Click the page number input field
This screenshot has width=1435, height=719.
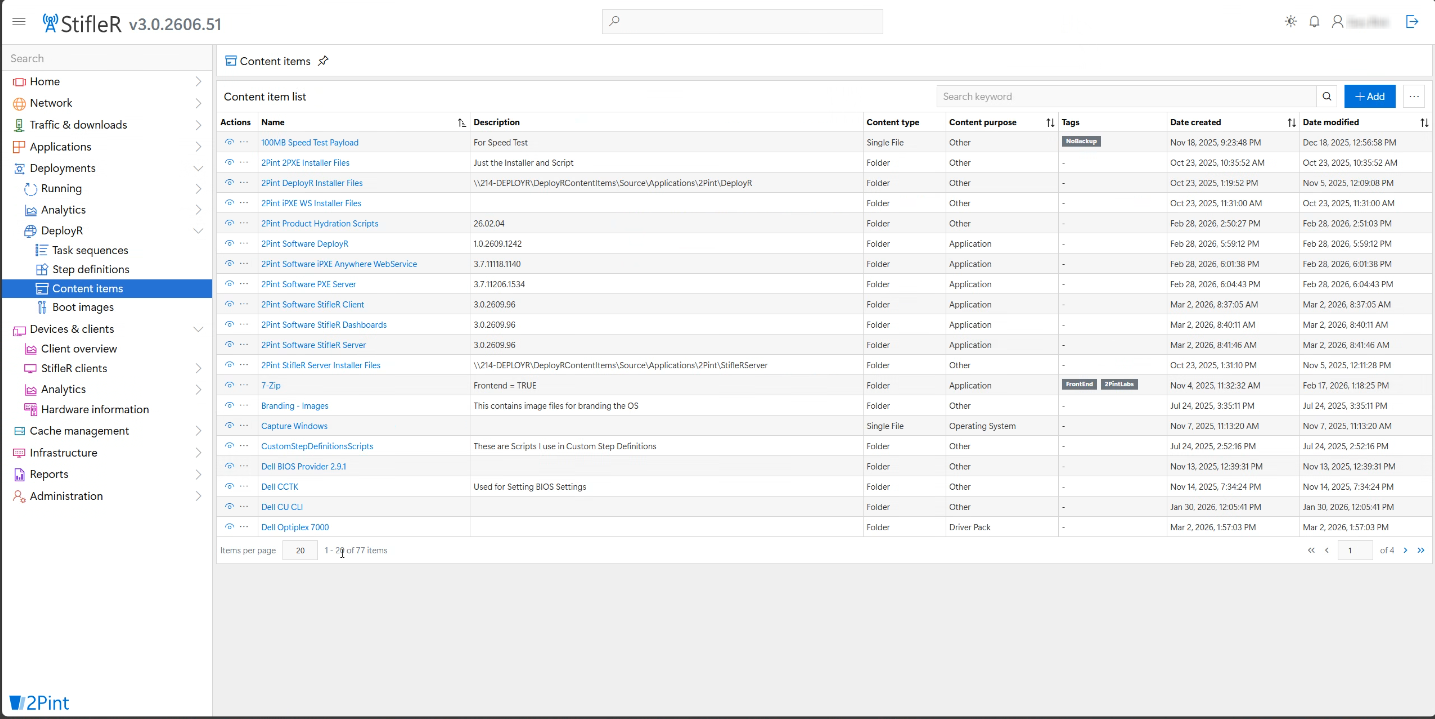tap(1355, 550)
